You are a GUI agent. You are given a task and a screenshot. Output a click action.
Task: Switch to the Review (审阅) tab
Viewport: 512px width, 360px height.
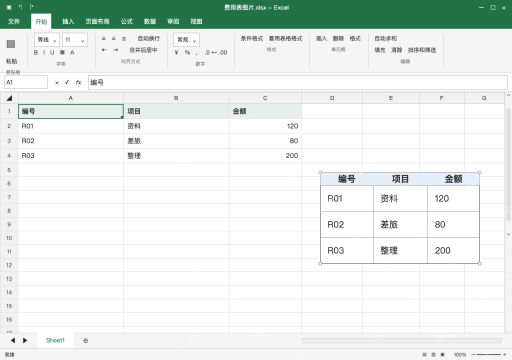[x=173, y=21]
